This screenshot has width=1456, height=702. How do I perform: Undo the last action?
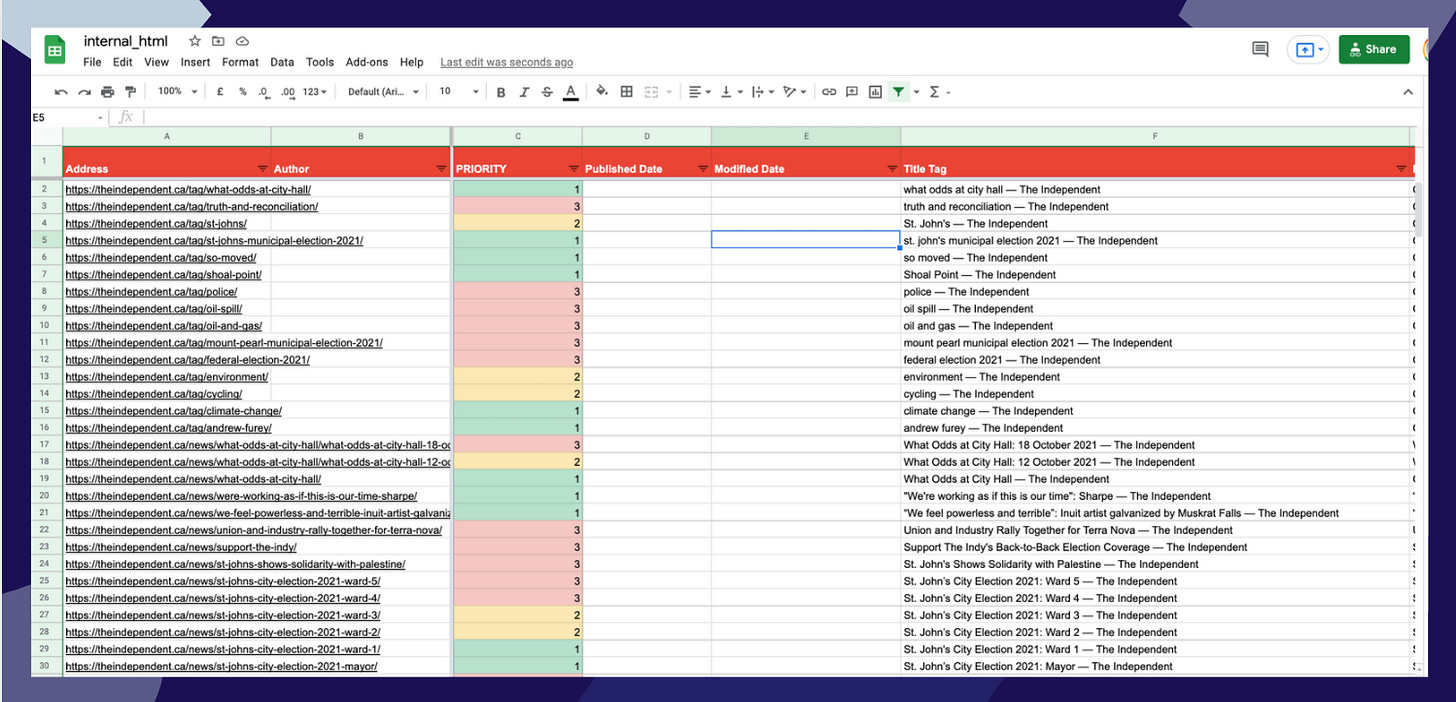coord(61,92)
